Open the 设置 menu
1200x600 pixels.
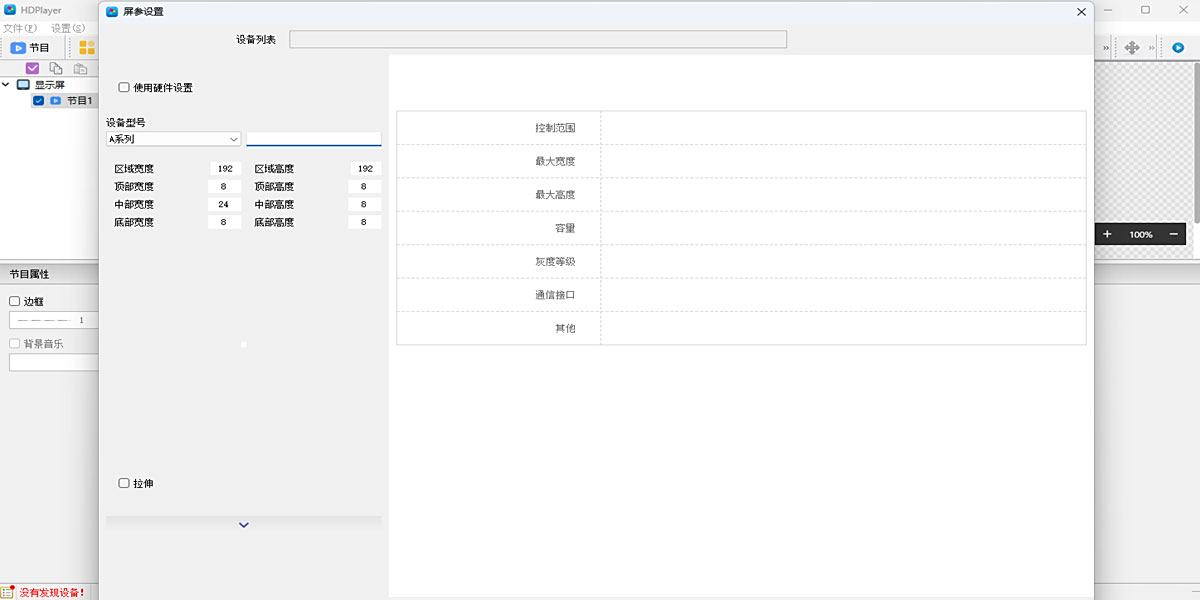pos(67,28)
